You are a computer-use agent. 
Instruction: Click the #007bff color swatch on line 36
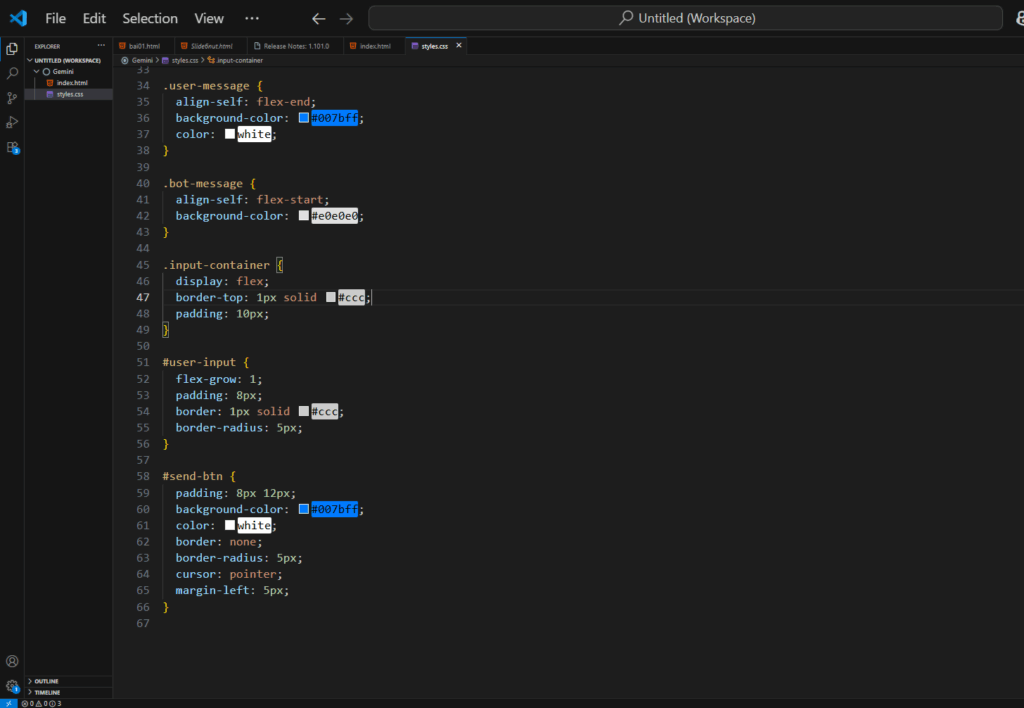coord(304,118)
